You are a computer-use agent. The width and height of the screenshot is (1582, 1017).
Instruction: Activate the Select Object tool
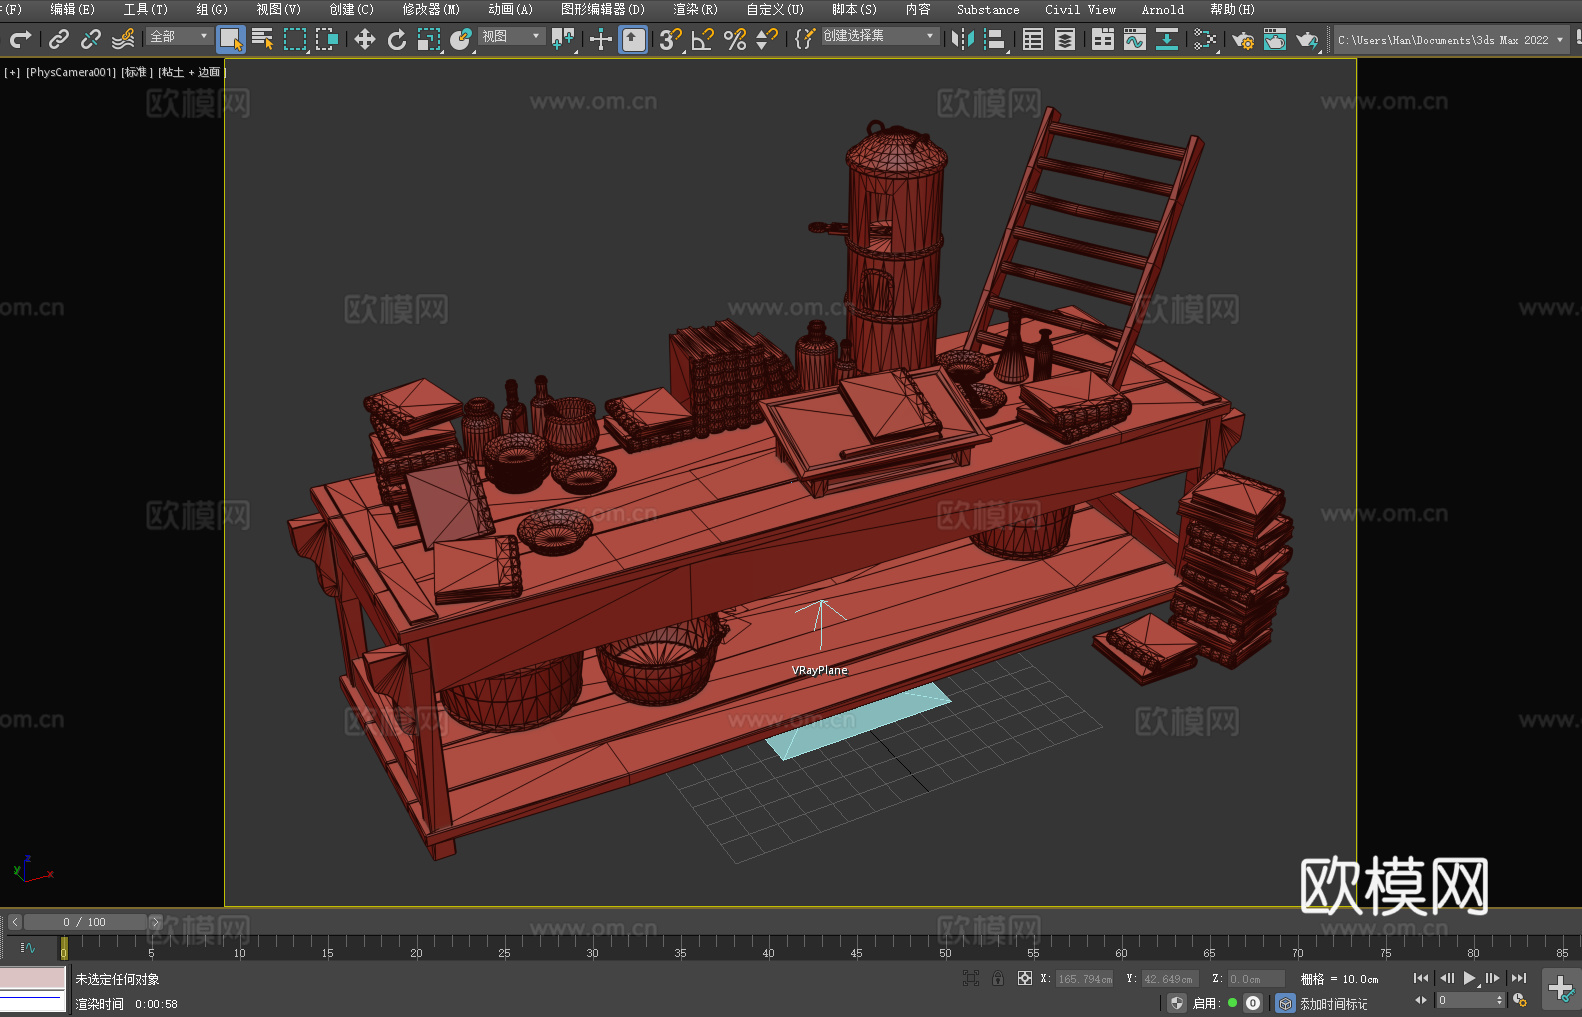[231, 39]
